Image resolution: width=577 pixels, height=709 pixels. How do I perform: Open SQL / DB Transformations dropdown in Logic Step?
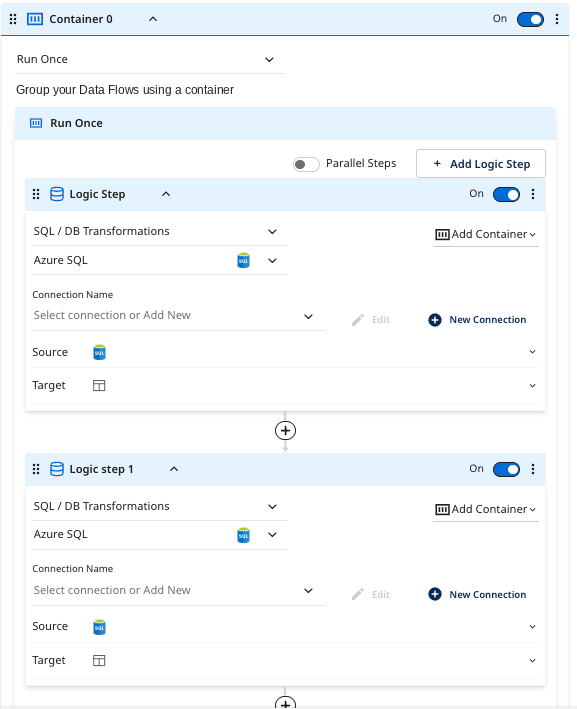[x=160, y=232]
